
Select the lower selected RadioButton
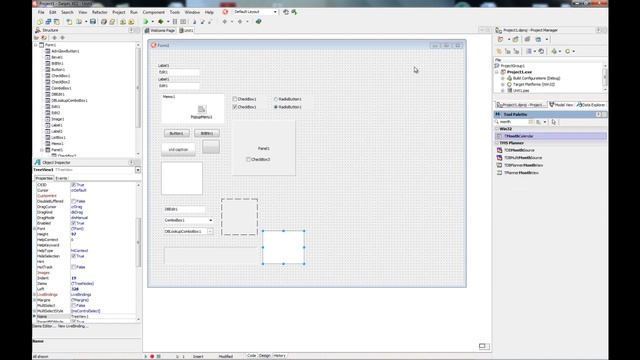click(276, 107)
